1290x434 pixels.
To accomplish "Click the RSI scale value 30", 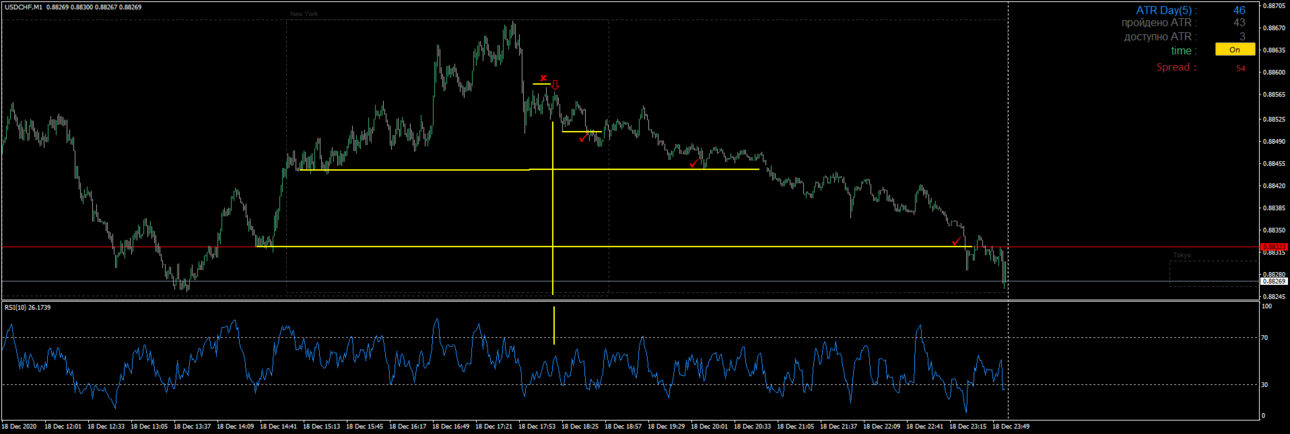I will tap(1265, 384).
